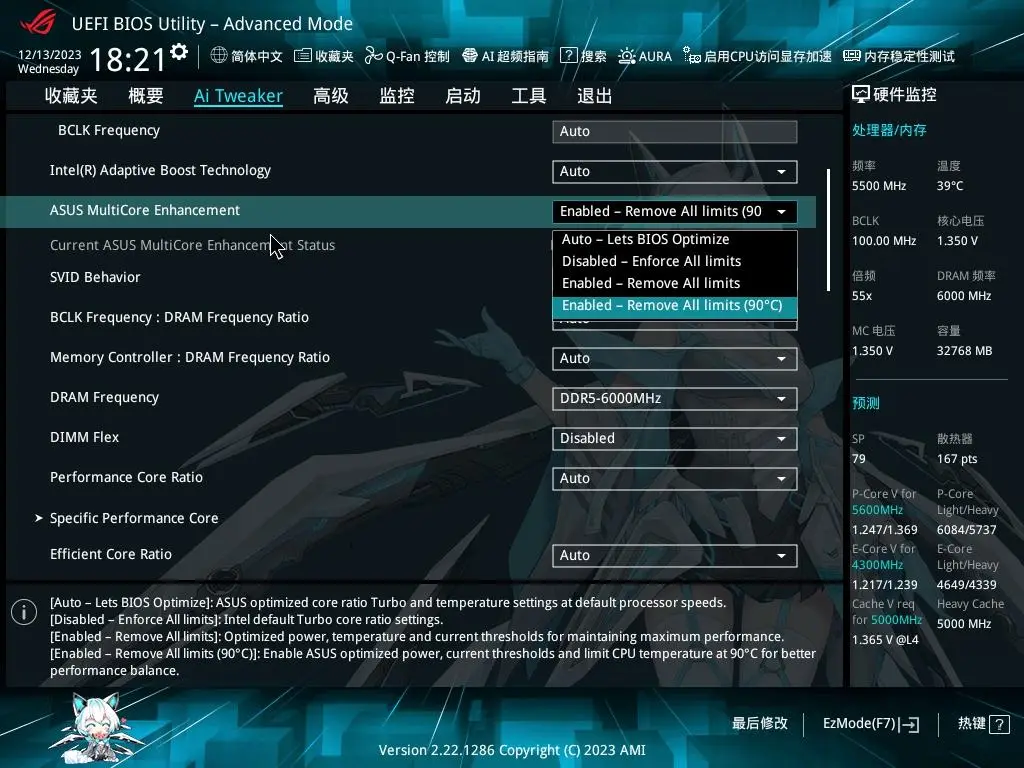
Task: Click the 5500 MHz frequency value
Action: coord(879,186)
